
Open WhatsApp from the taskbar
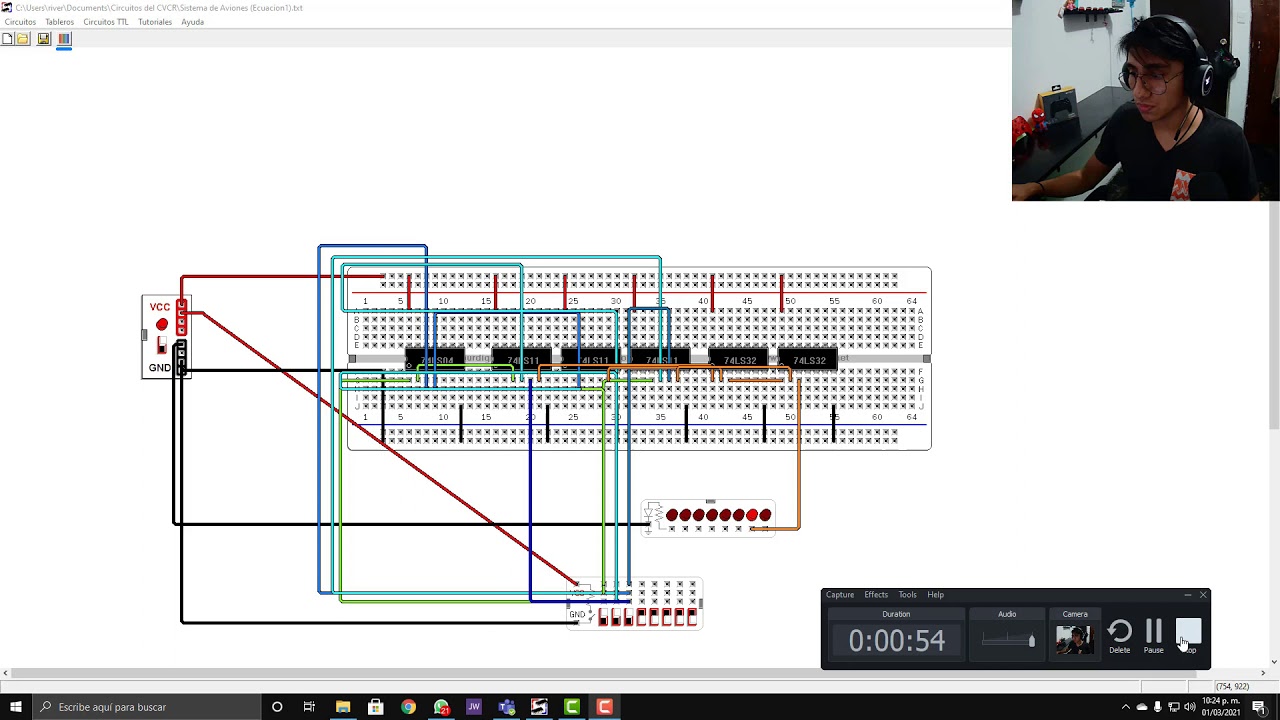click(x=441, y=707)
